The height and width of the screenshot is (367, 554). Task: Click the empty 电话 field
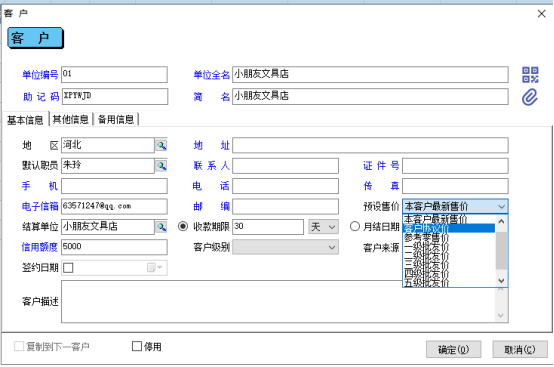(285, 186)
